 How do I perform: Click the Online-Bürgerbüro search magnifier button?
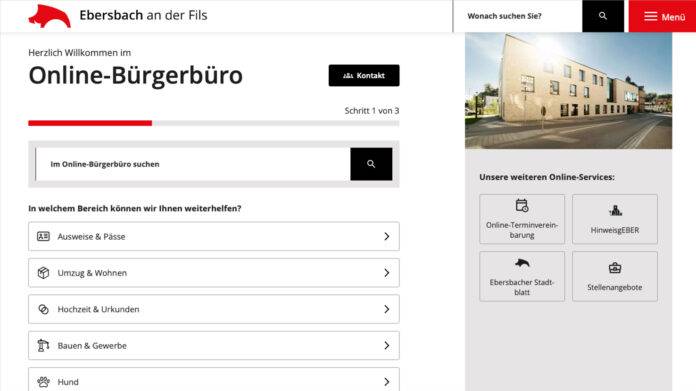click(x=371, y=164)
